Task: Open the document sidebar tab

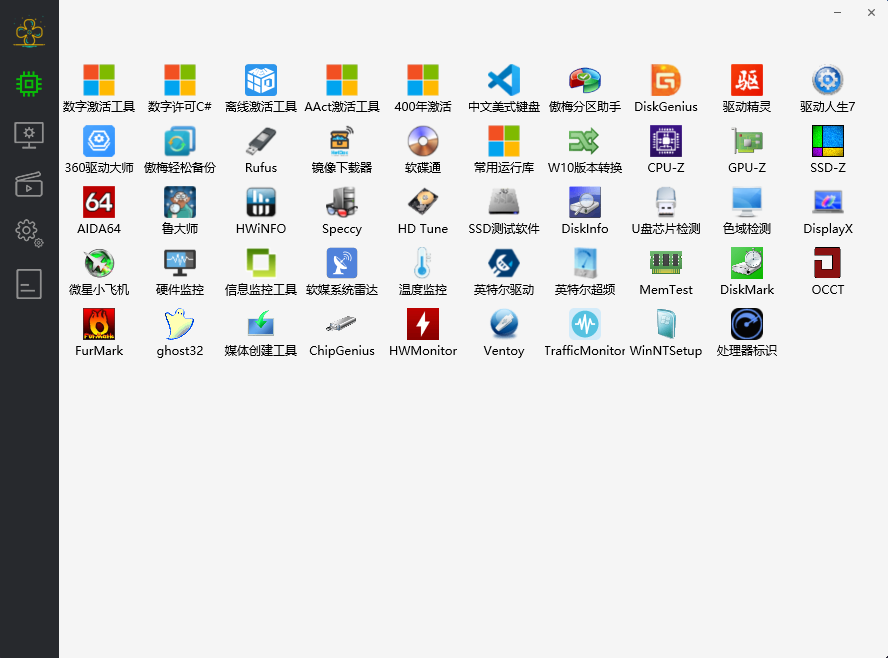Action: click(x=29, y=284)
